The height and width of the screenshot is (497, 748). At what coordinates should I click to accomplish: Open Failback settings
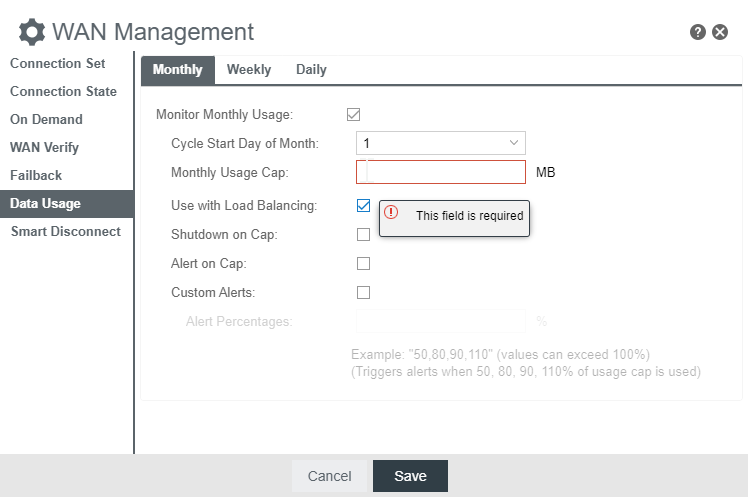36,176
